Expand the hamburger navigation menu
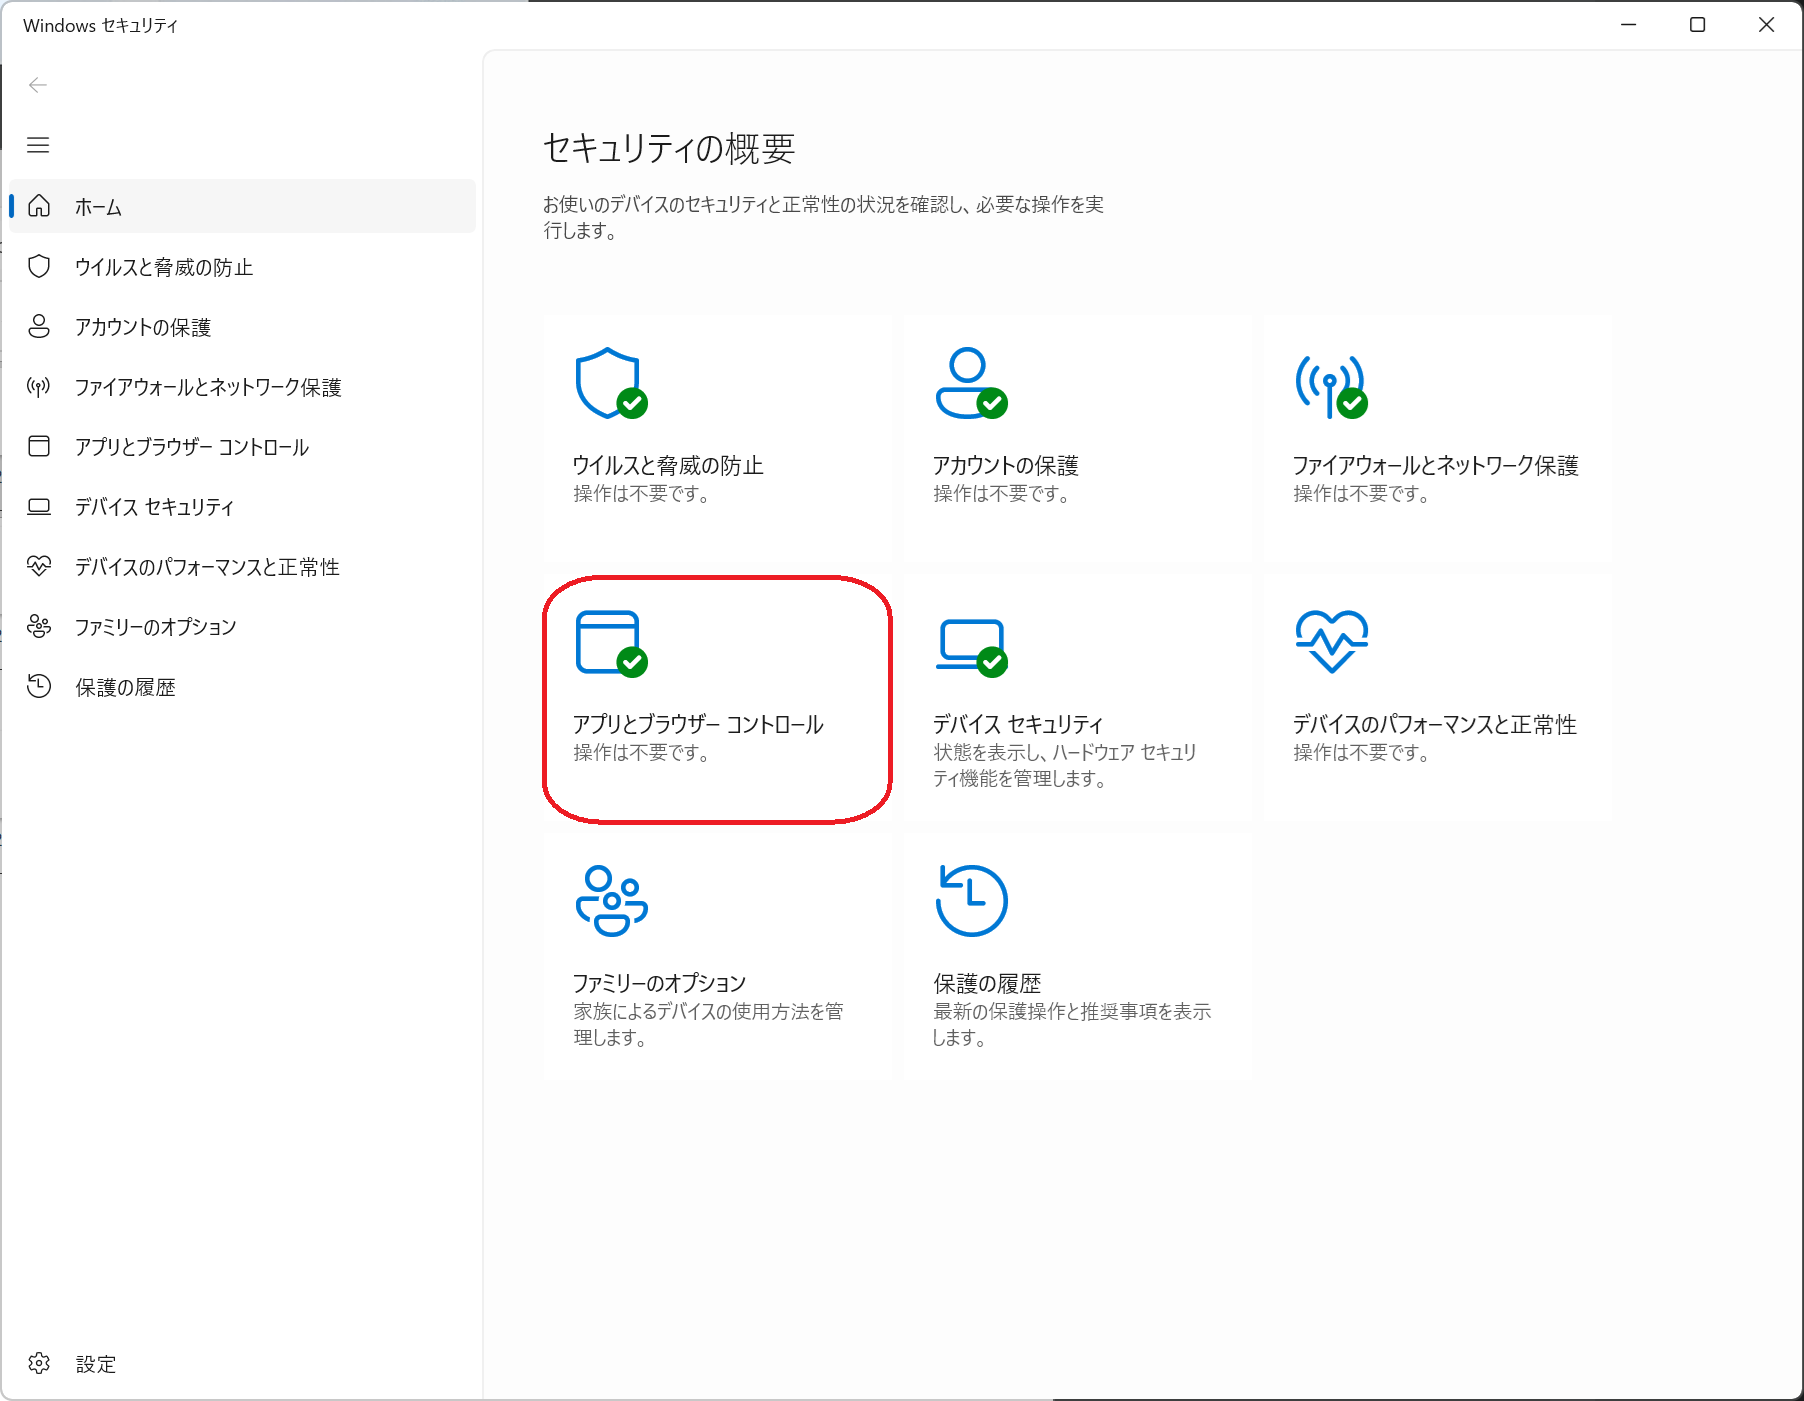1804x1401 pixels. pyautogui.click(x=38, y=145)
